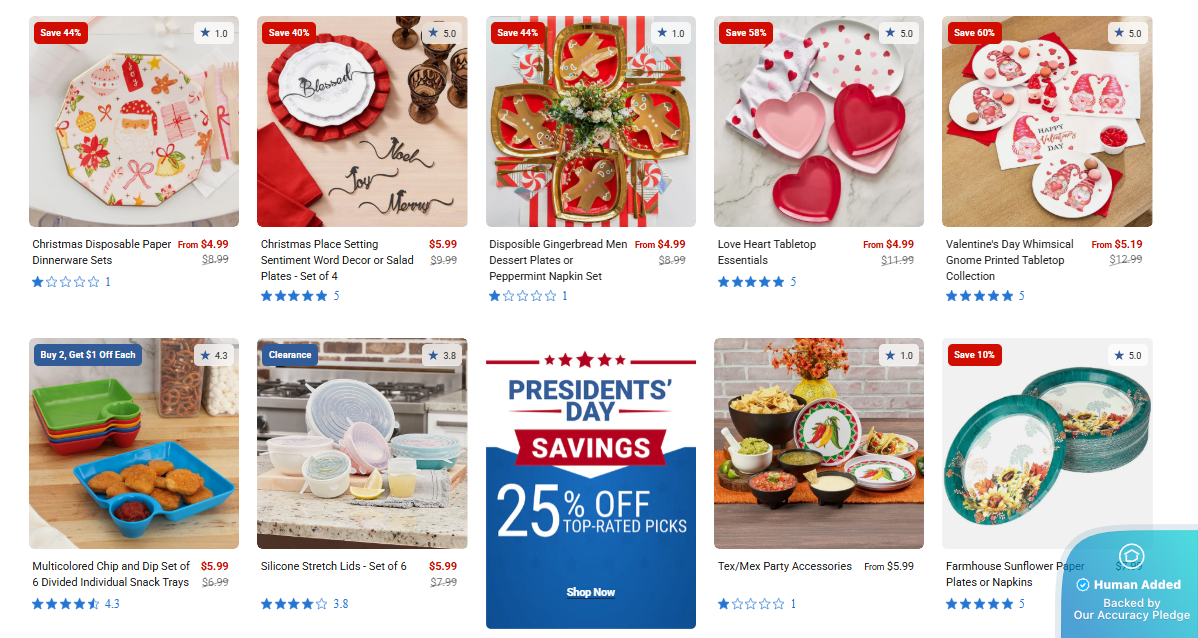Open Love Heart Tabletop Essentials product title

(x=766, y=252)
